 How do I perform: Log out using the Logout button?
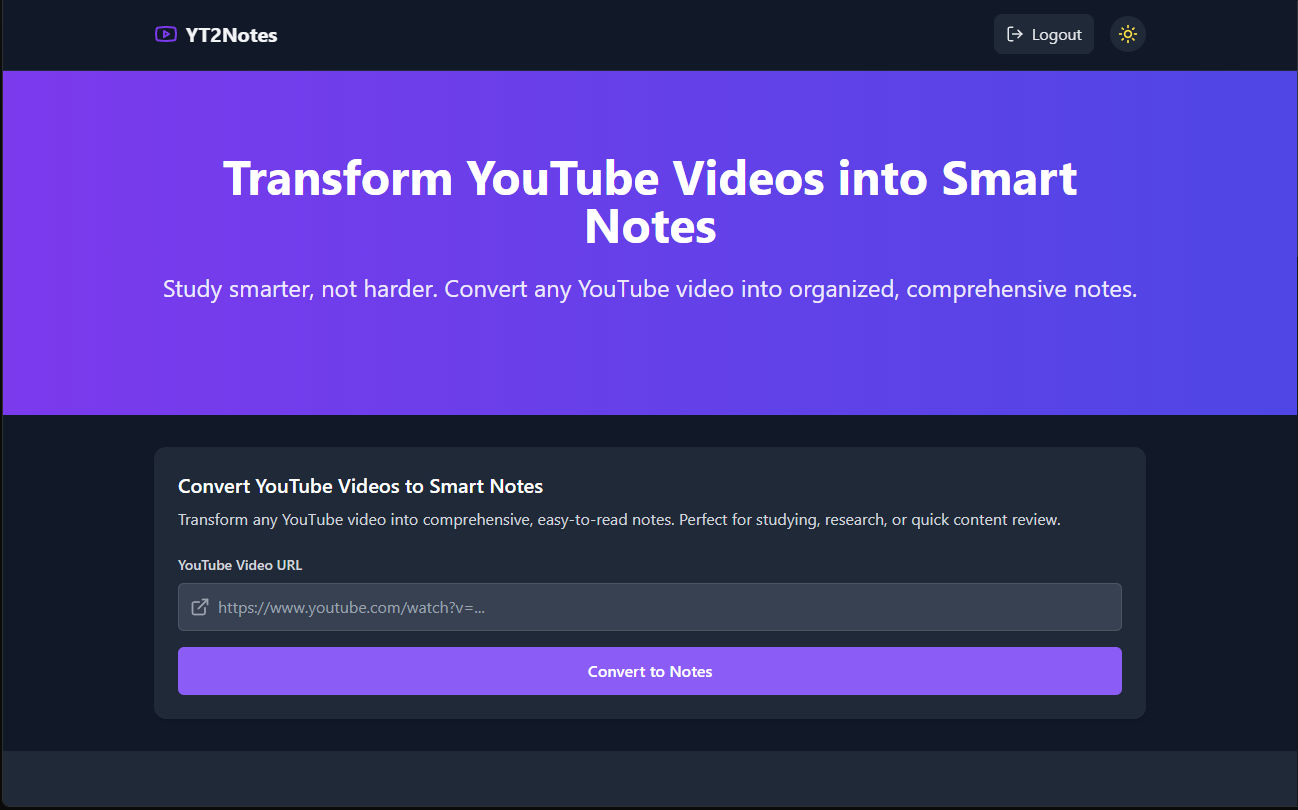point(1044,34)
